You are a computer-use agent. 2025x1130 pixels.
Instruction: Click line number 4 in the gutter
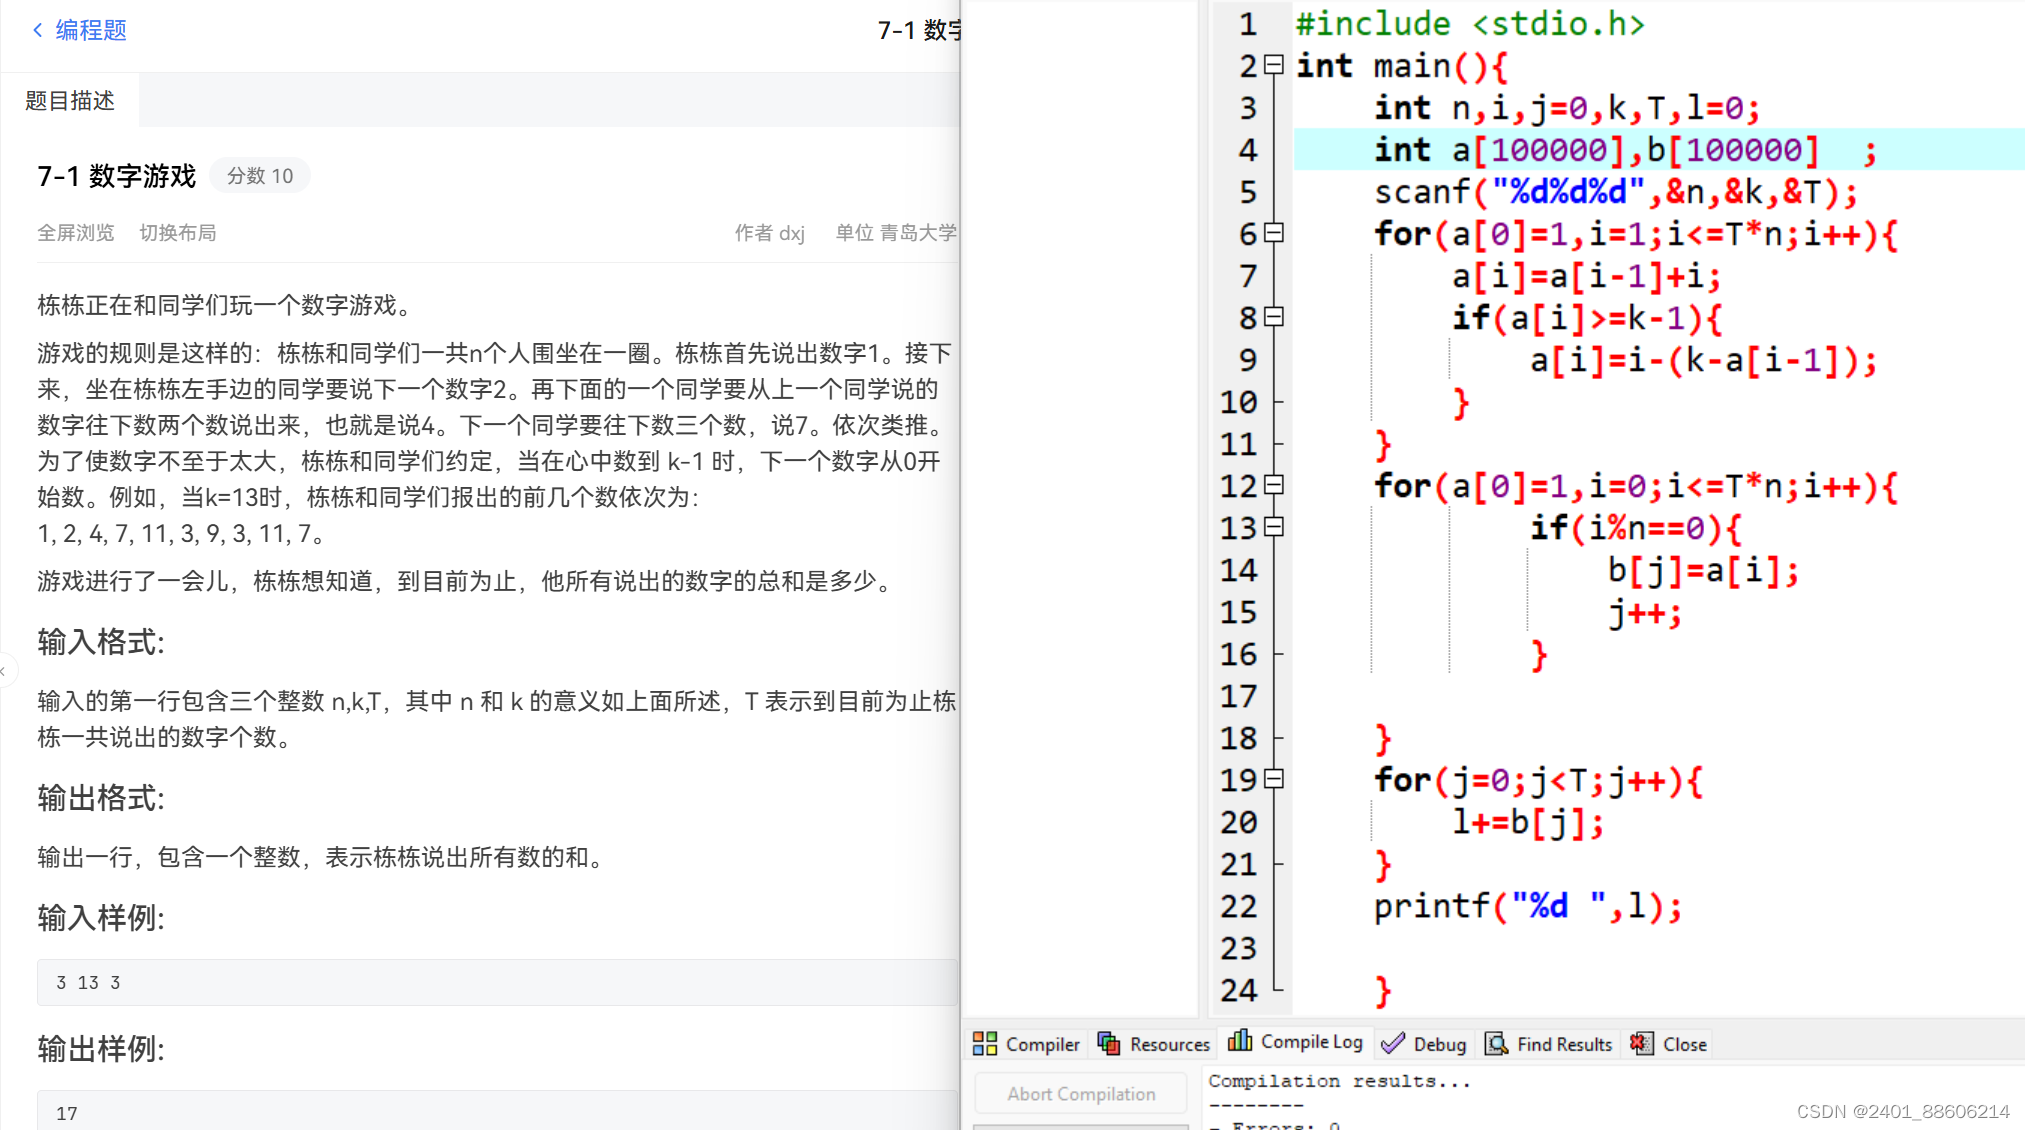(1247, 150)
